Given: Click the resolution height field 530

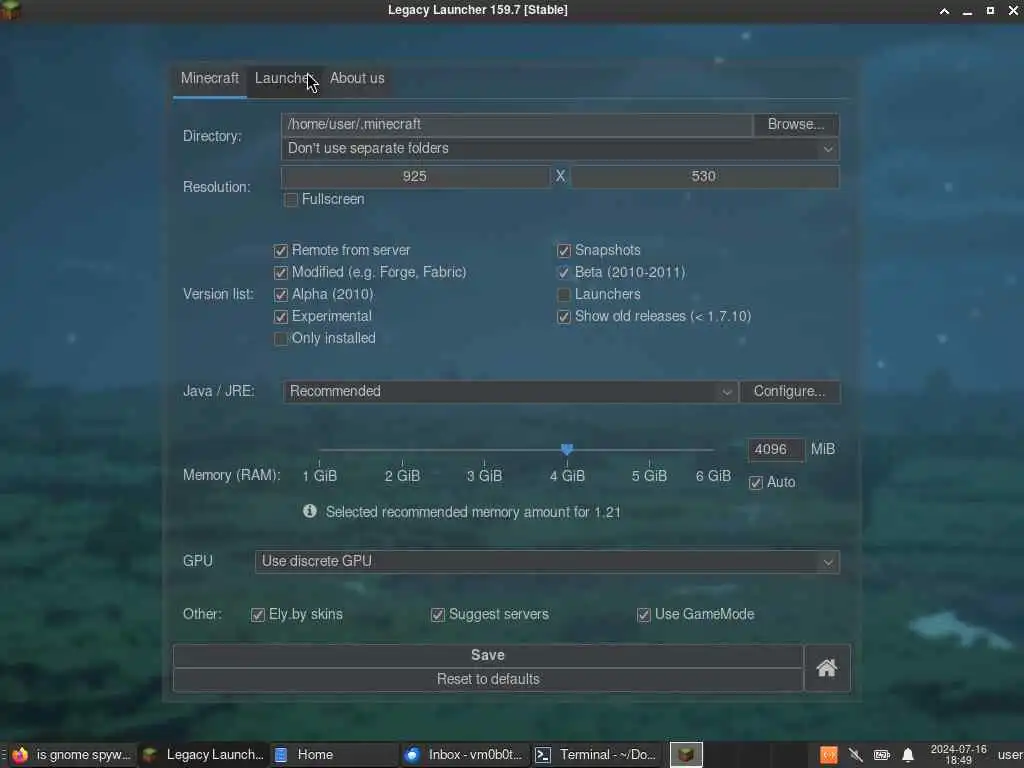Looking at the screenshot, I should (x=705, y=176).
